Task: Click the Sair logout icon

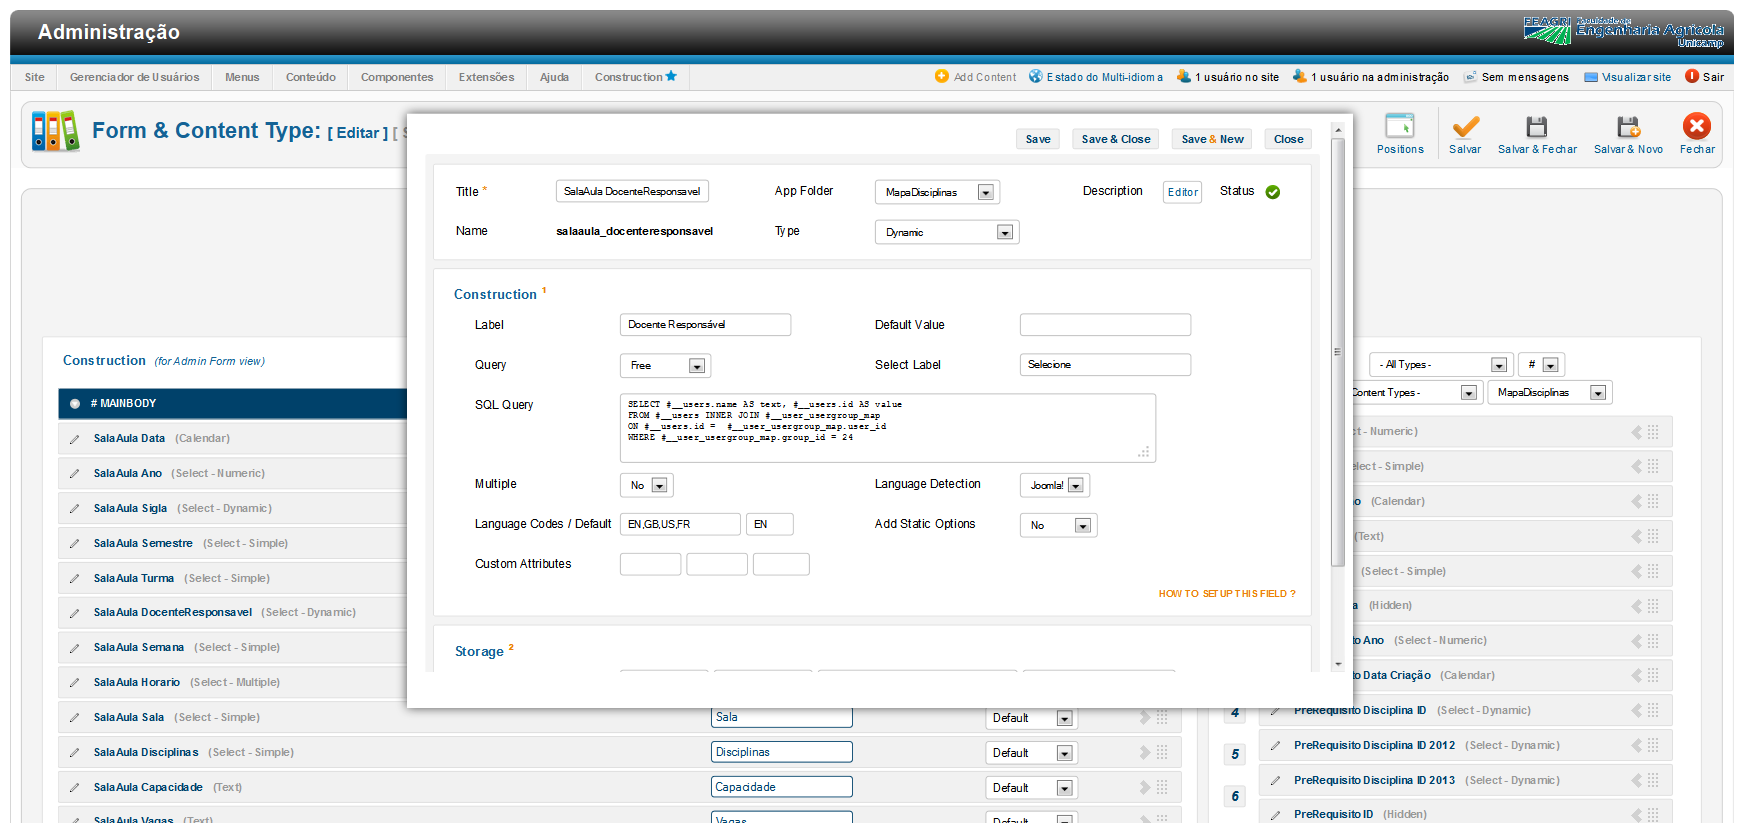Action: coord(1692,76)
